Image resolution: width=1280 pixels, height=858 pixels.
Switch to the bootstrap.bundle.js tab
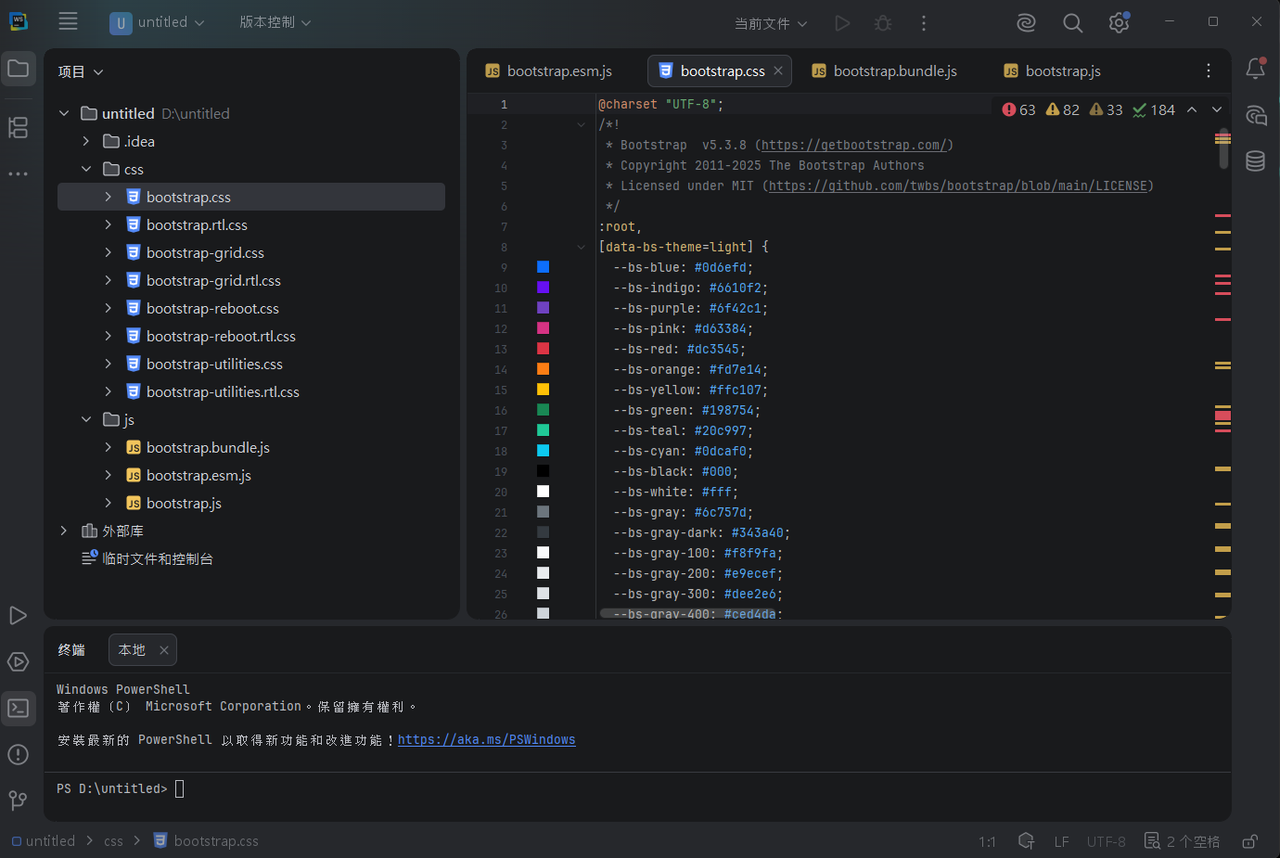884,71
